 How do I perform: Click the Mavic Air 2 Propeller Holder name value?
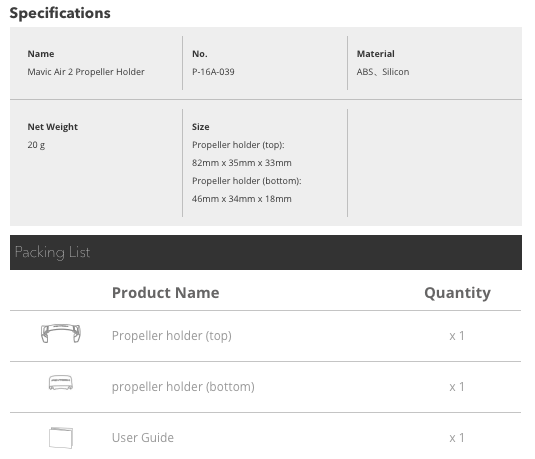(x=86, y=72)
